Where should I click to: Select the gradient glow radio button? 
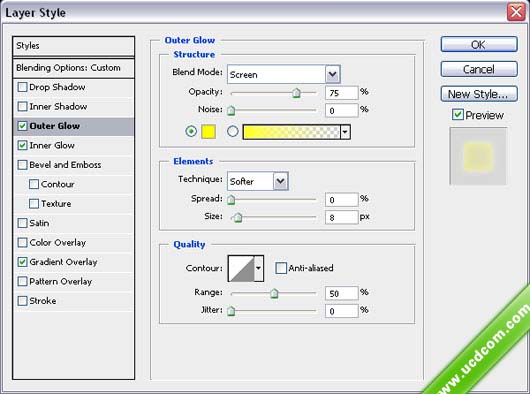tap(233, 131)
